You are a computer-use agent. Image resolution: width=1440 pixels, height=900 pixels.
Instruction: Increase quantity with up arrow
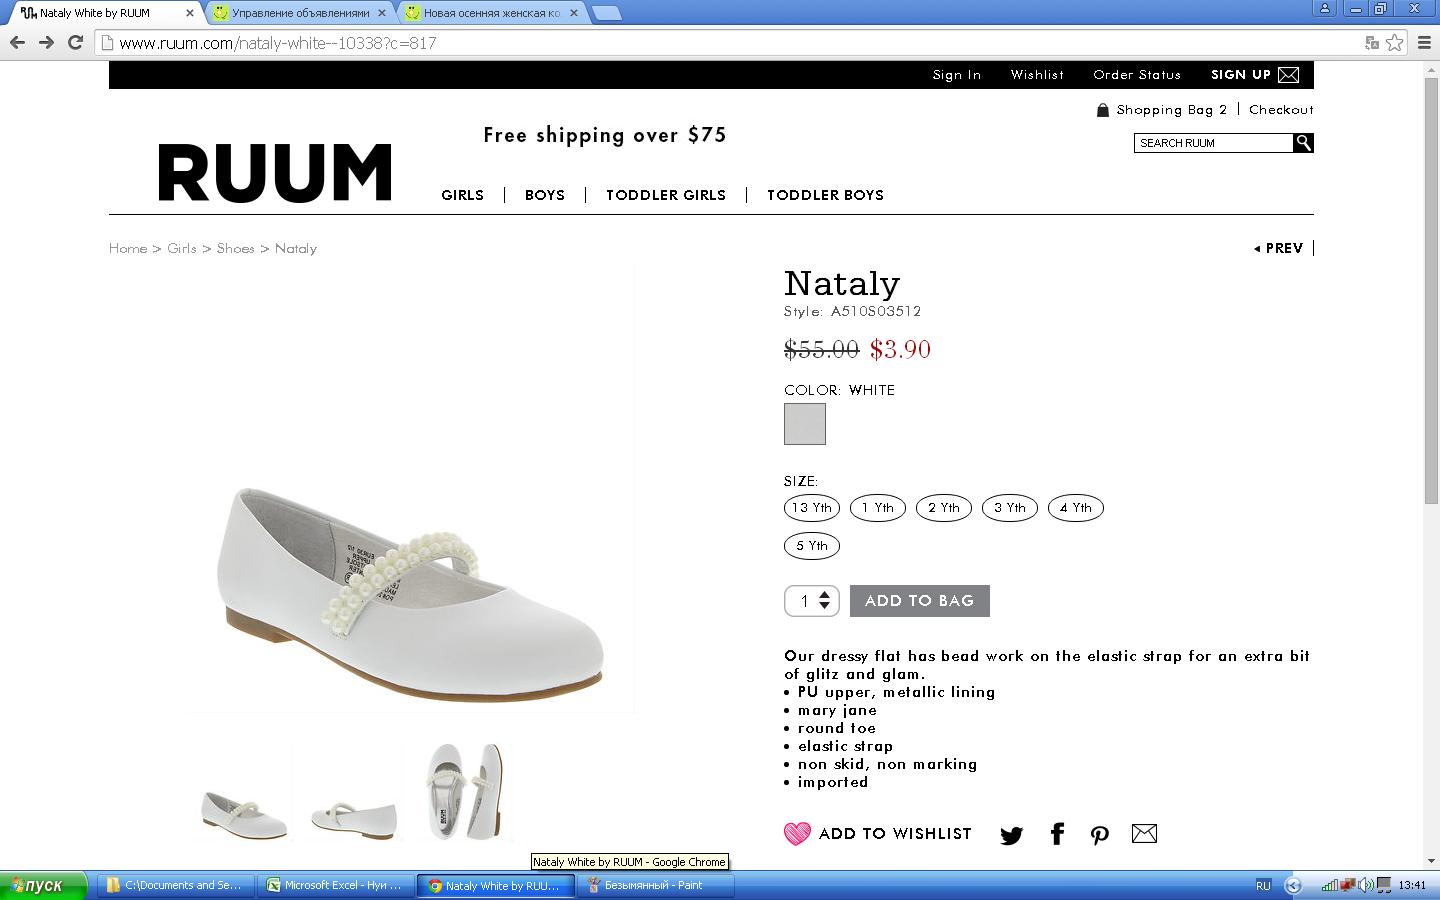click(825, 595)
